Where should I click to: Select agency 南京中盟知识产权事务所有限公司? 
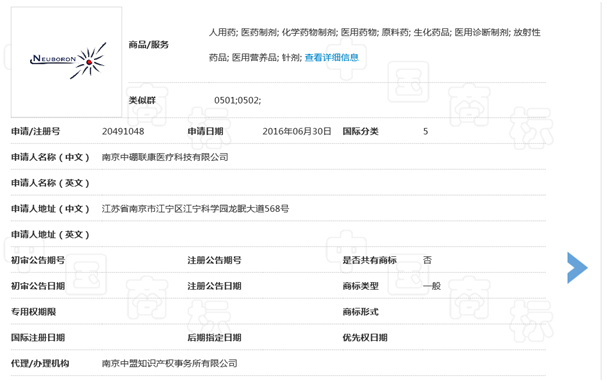(170, 363)
